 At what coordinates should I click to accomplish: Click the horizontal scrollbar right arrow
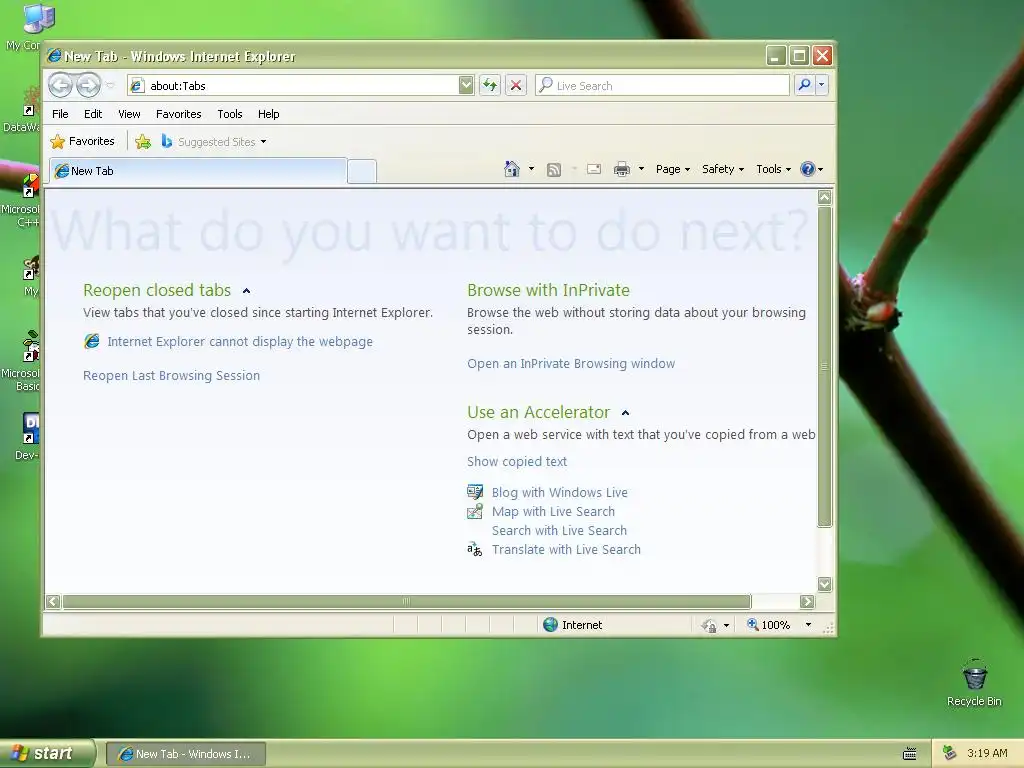[x=807, y=601]
